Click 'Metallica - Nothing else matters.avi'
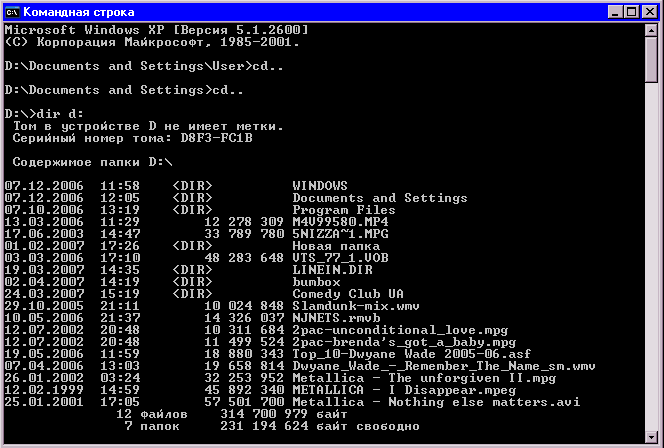This screenshot has width=664, height=448. 436,402
